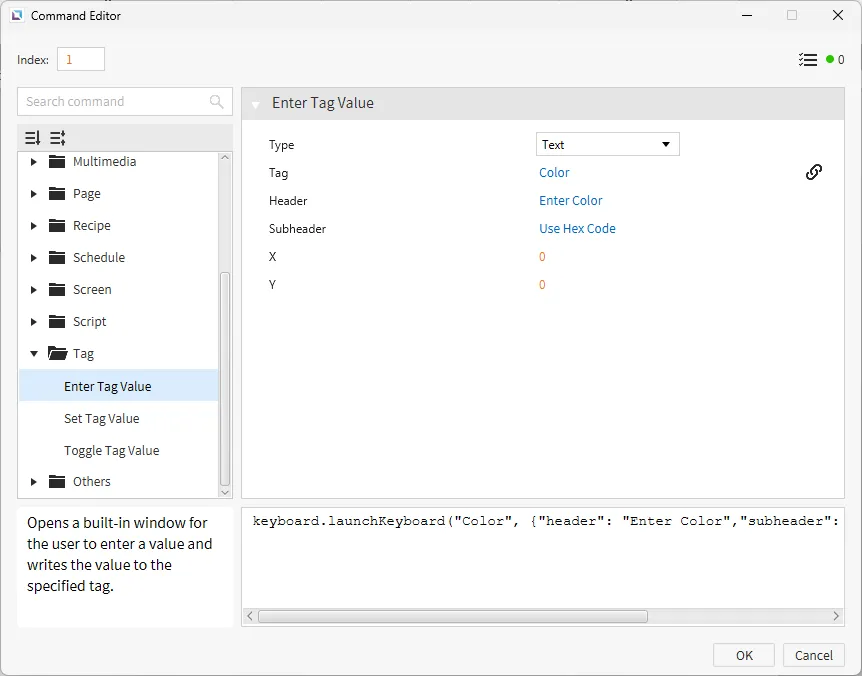Click the Color tag value link
The image size is (862, 676).
(x=554, y=173)
